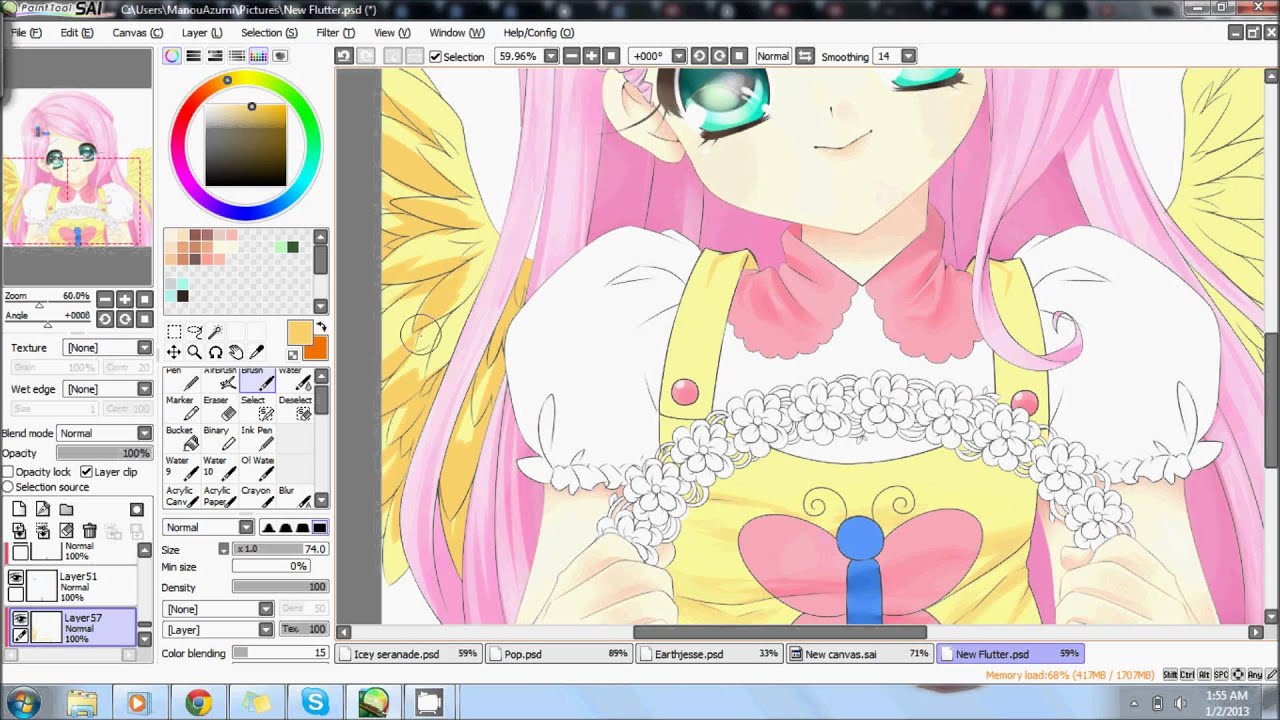Set the Color blending slider
Viewport: 1280px width, 720px height.
coord(280,653)
